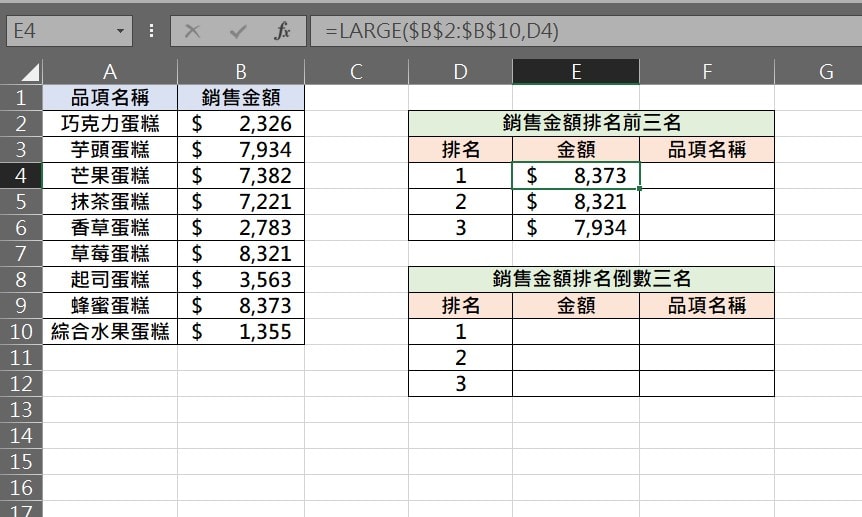Select column C header
Screen dimensions: 862x517
[x=356, y=72]
